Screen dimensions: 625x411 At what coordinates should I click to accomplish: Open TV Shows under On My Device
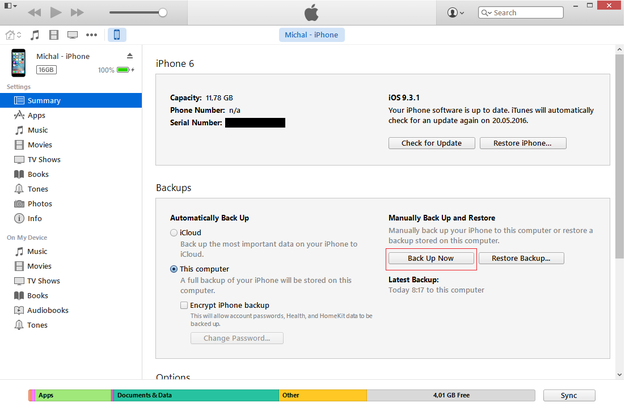point(71,281)
